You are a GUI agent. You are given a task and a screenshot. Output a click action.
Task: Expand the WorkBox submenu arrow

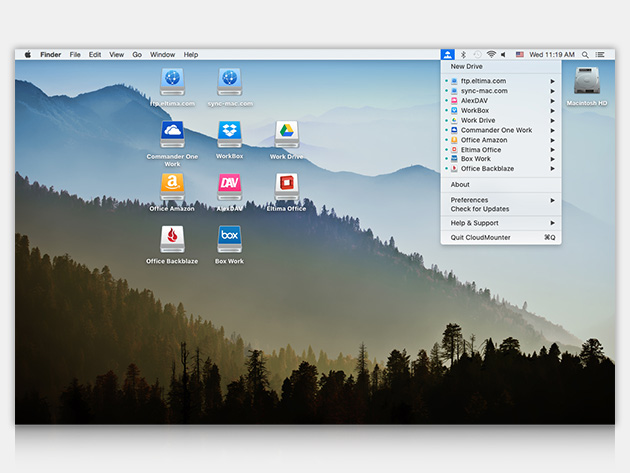click(x=552, y=111)
